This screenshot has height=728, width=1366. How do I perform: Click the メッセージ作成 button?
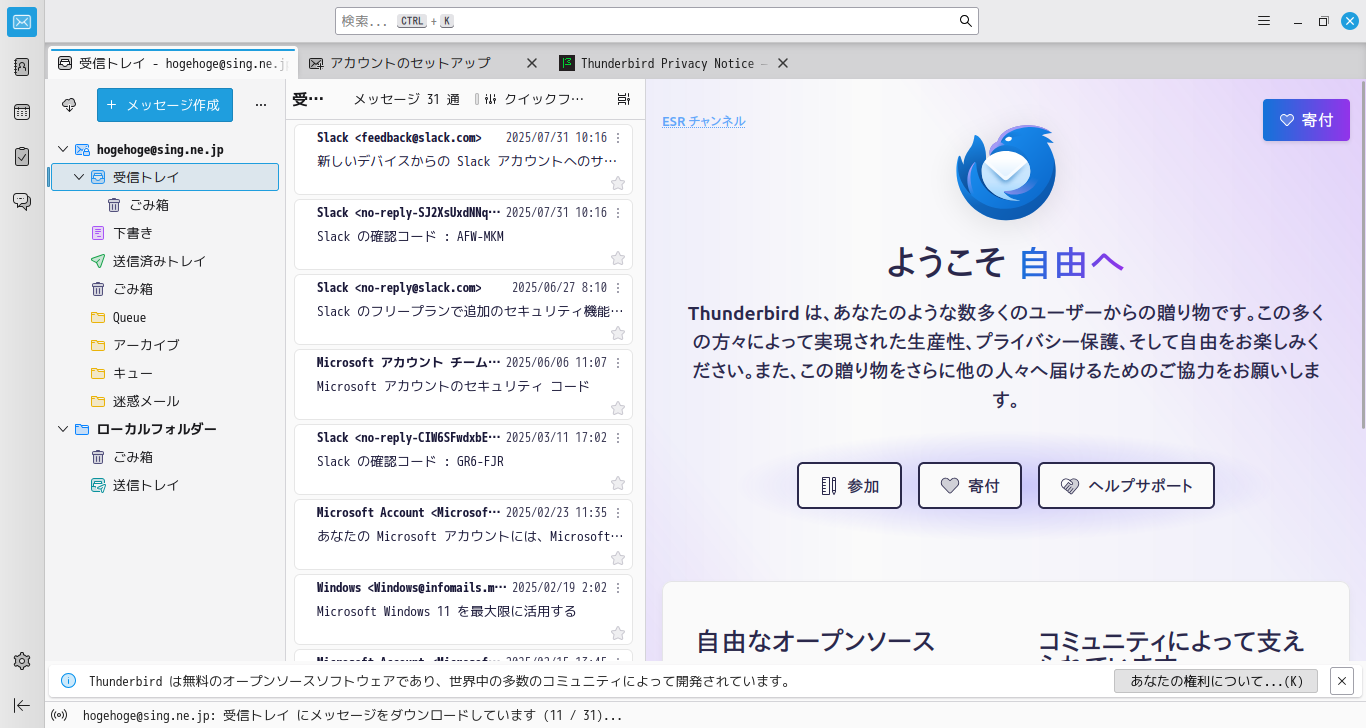164,105
